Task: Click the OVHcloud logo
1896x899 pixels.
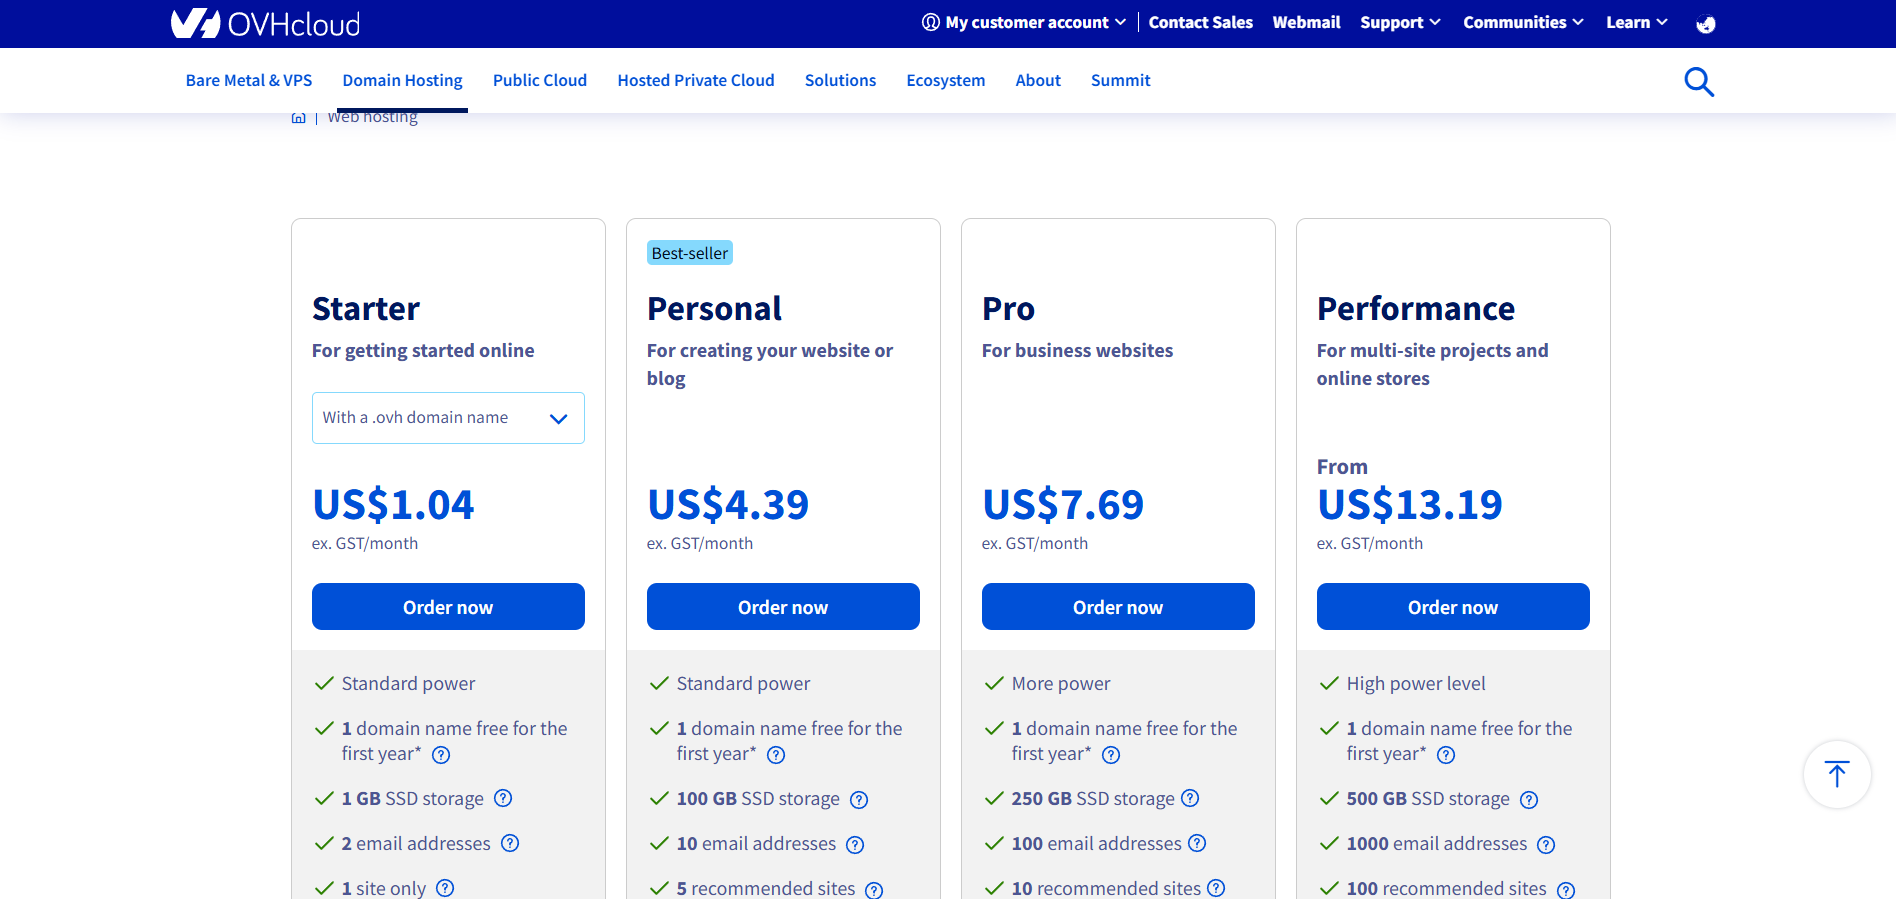Action: 265,23
